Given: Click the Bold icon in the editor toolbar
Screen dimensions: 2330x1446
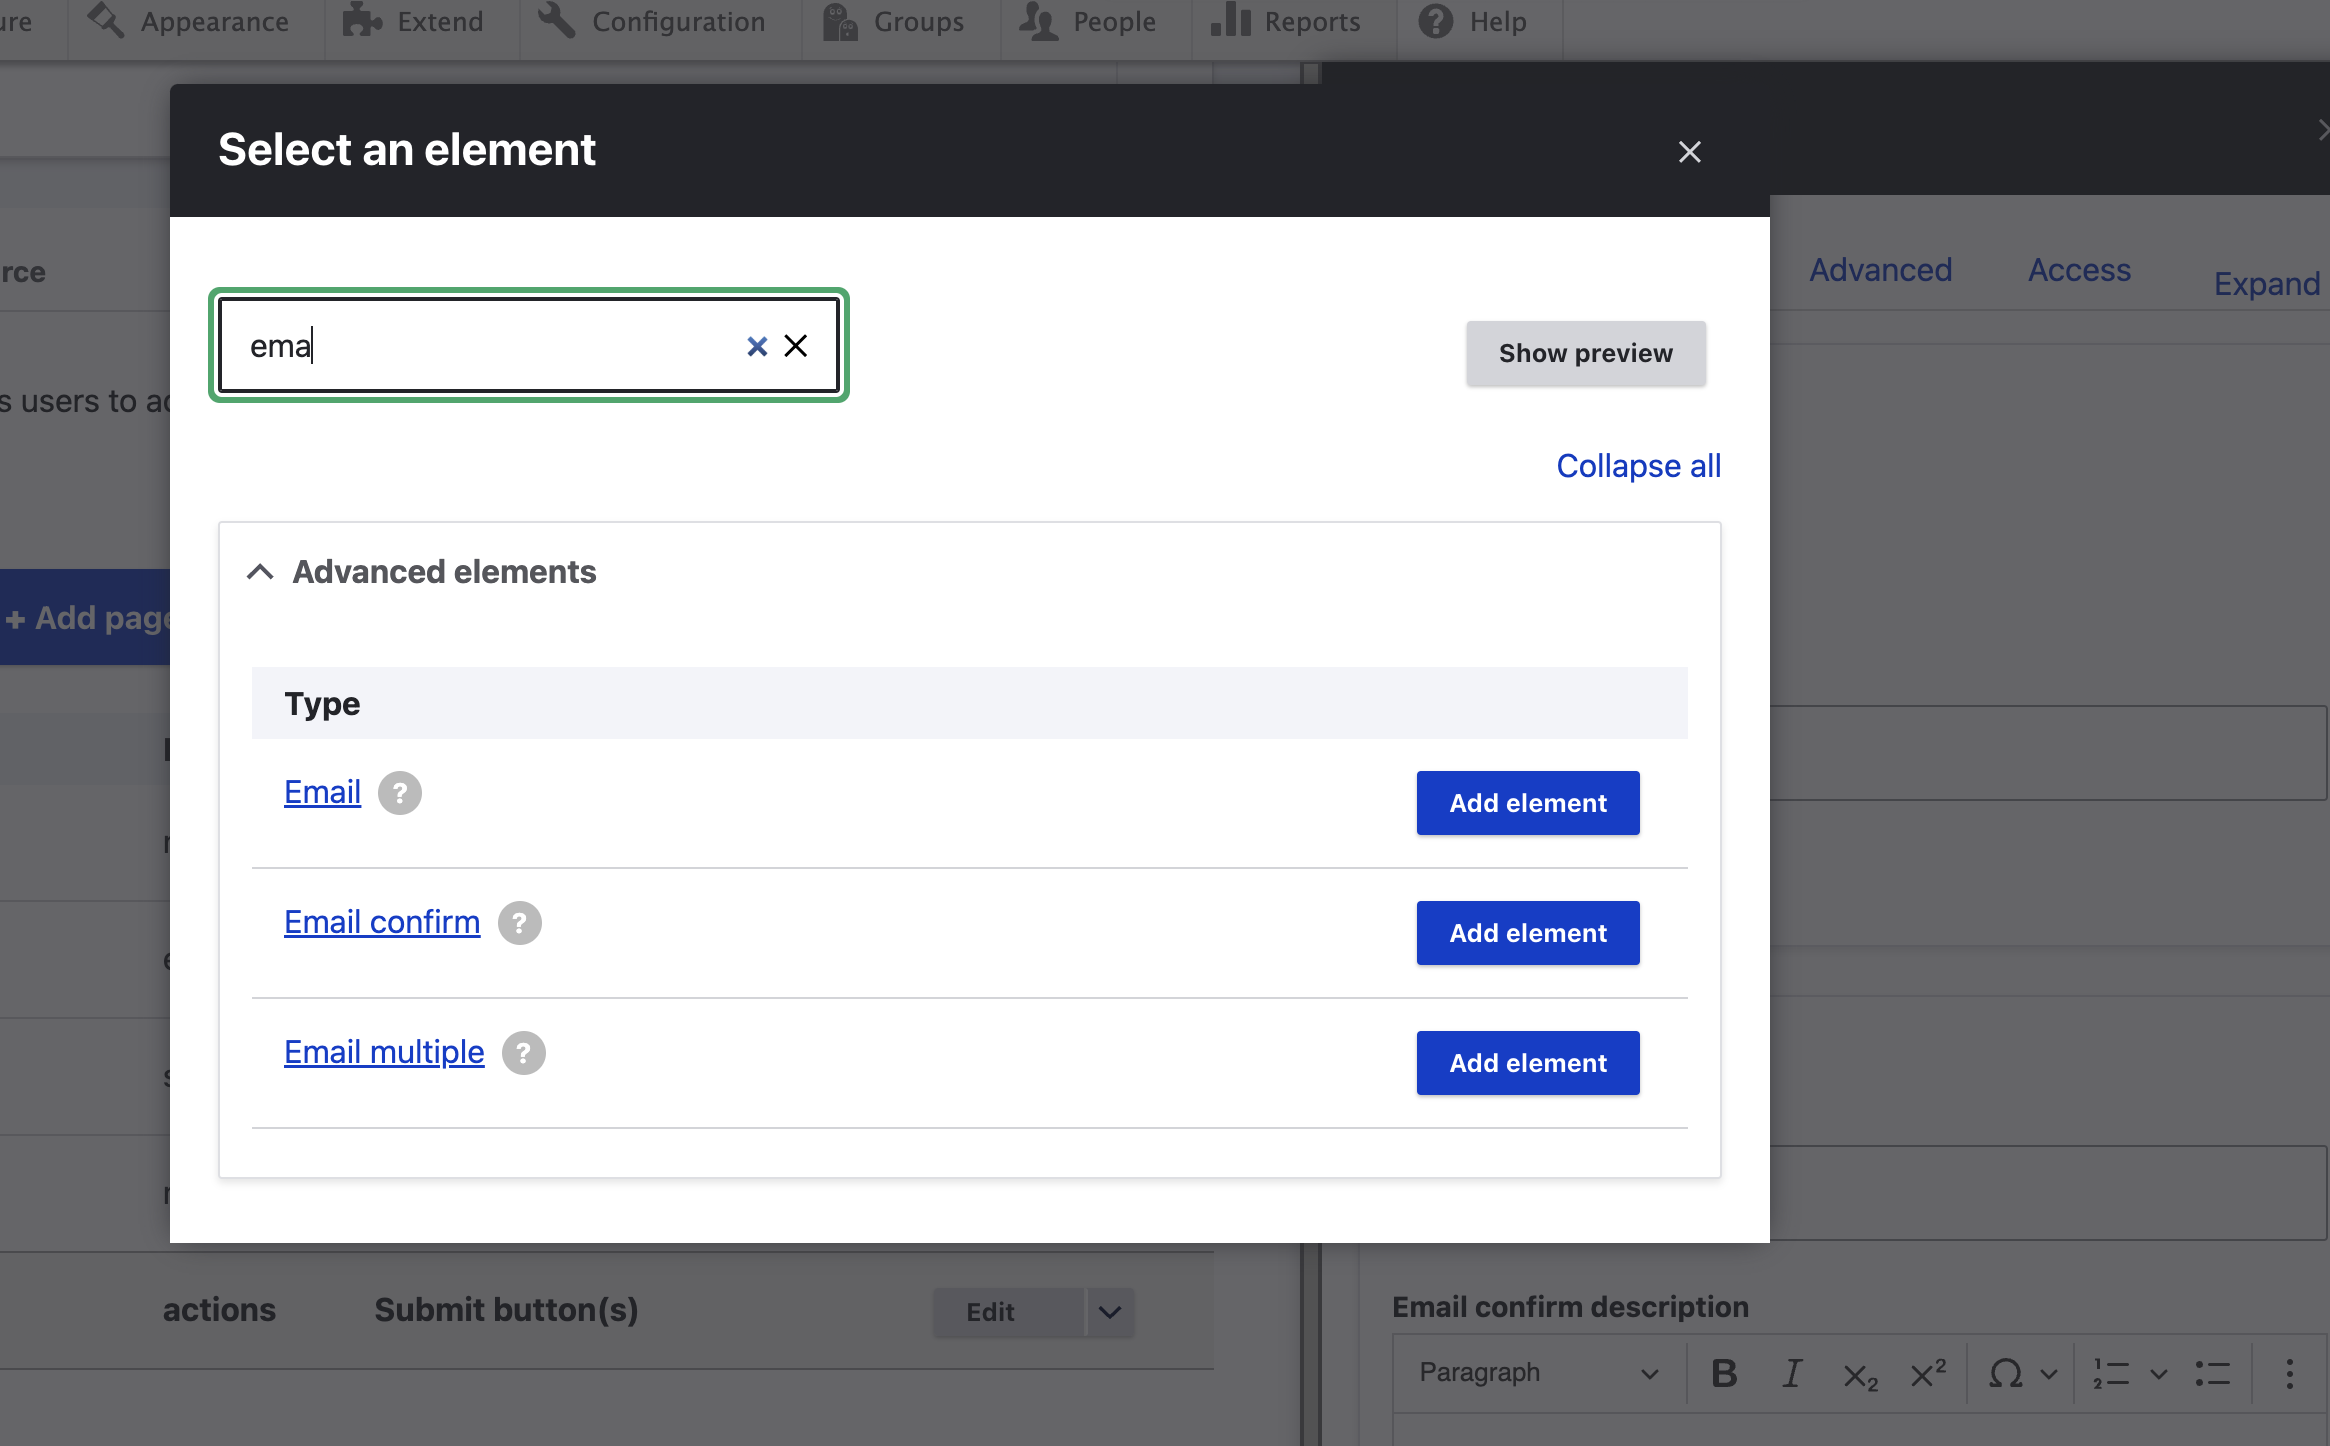Looking at the screenshot, I should coord(1724,1373).
